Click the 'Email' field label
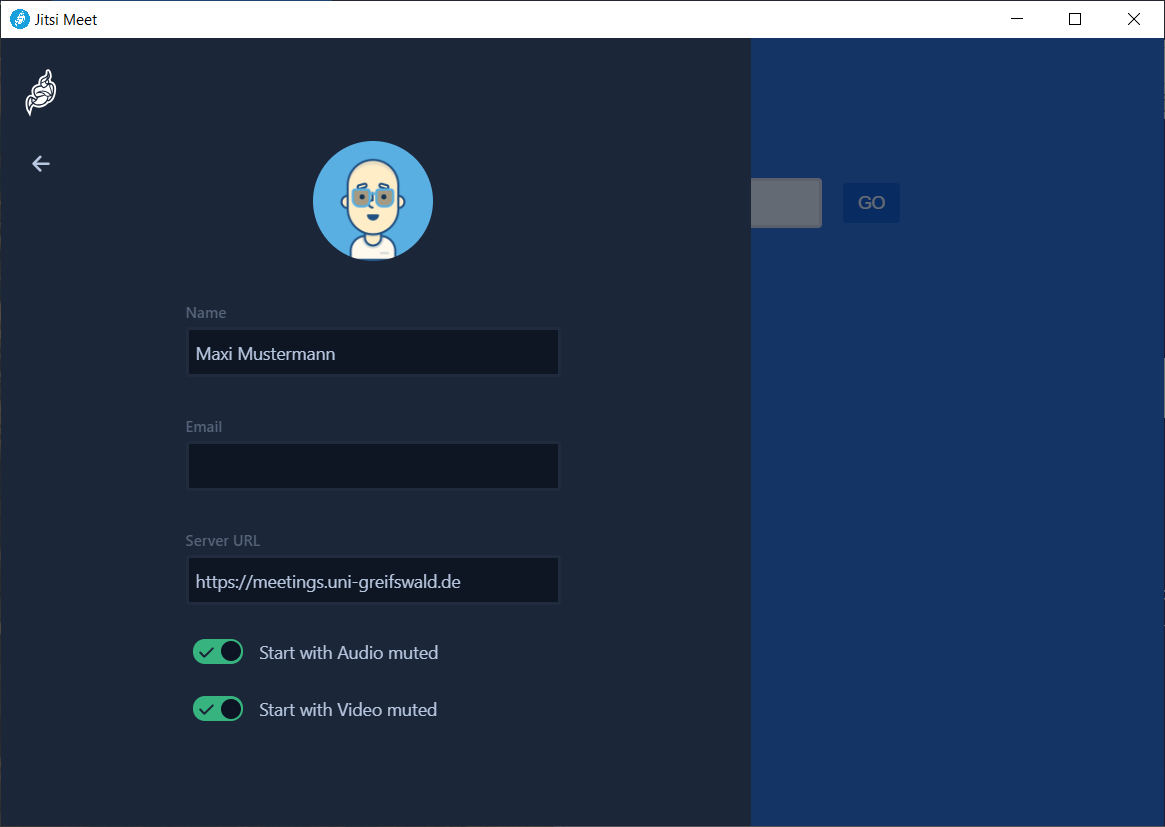 (204, 427)
